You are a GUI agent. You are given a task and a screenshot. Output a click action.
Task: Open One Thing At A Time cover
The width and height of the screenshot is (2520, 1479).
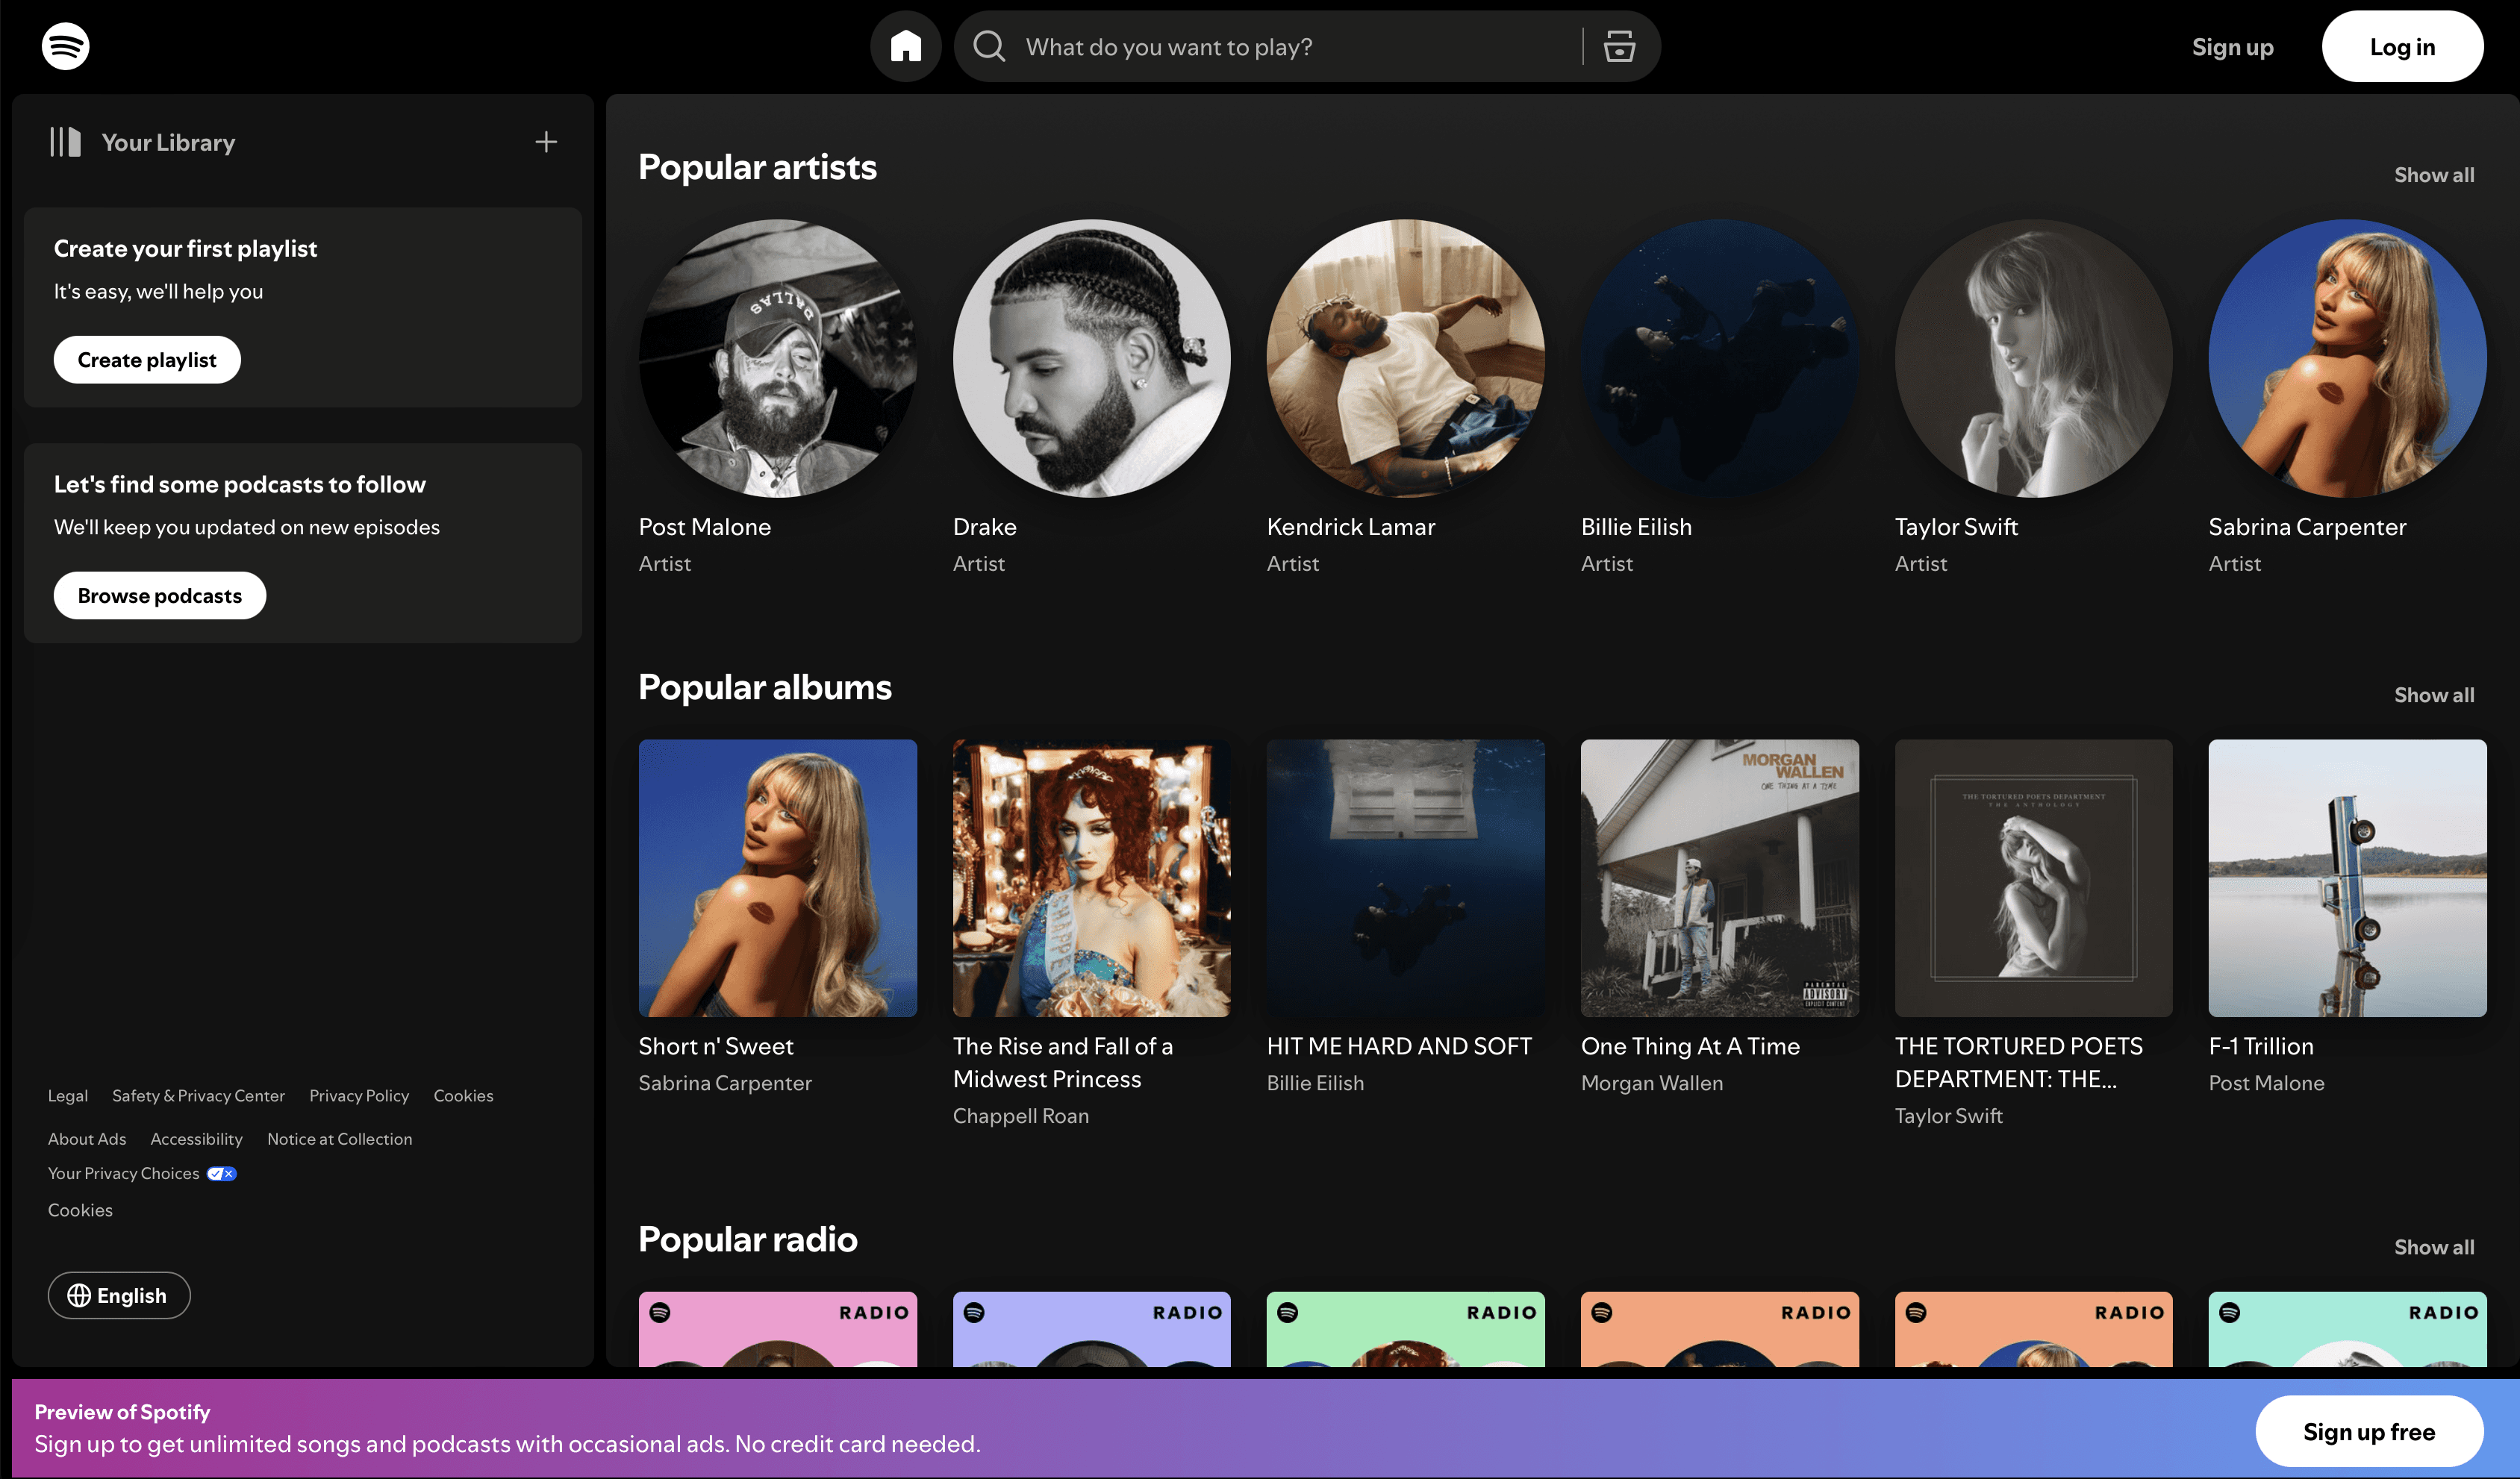[1720, 878]
